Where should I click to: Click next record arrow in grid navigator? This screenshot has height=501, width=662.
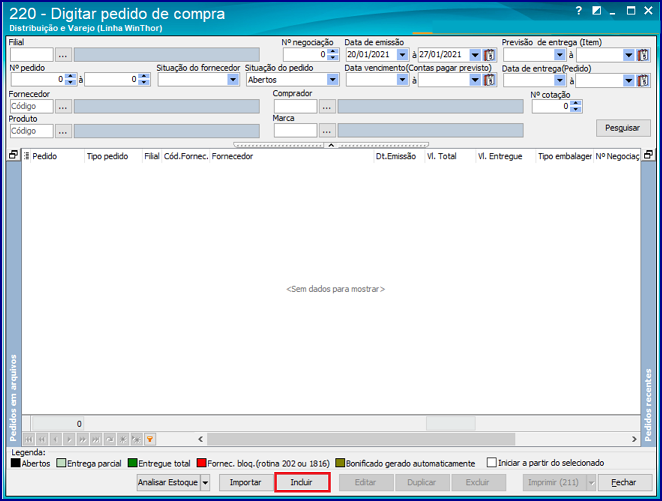coord(69,439)
